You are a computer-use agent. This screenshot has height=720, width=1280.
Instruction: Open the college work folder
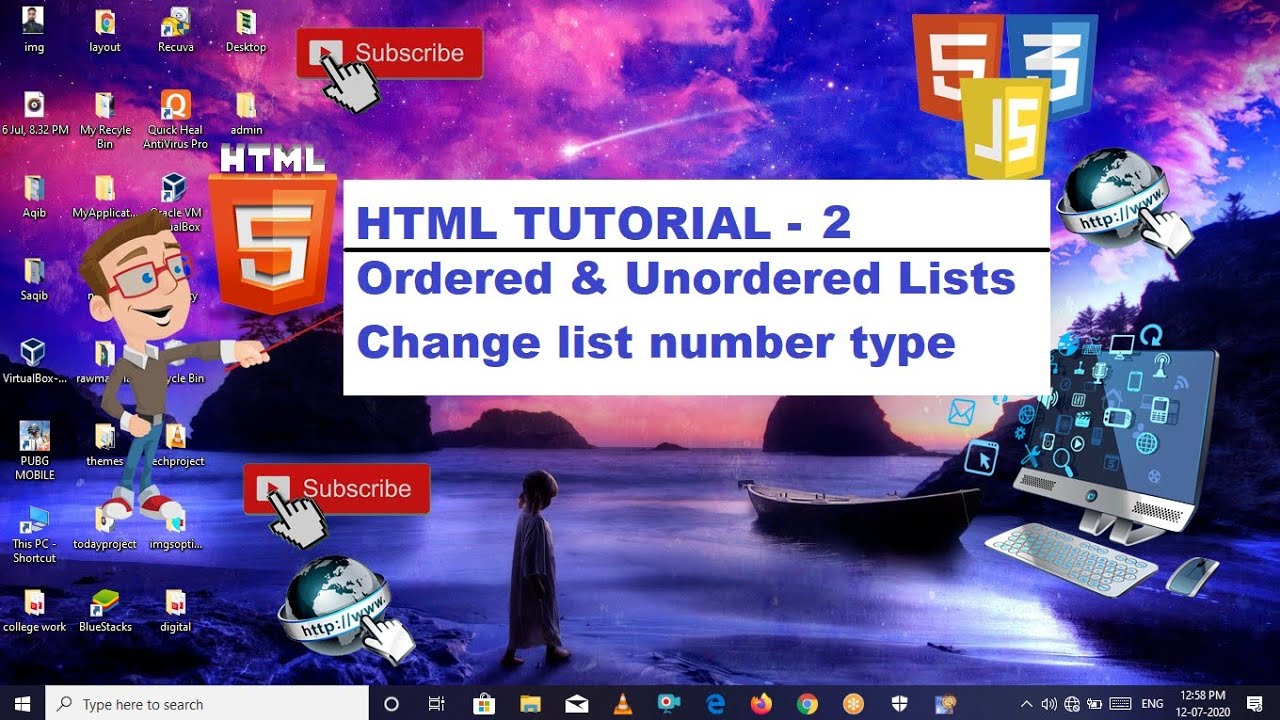point(34,610)
